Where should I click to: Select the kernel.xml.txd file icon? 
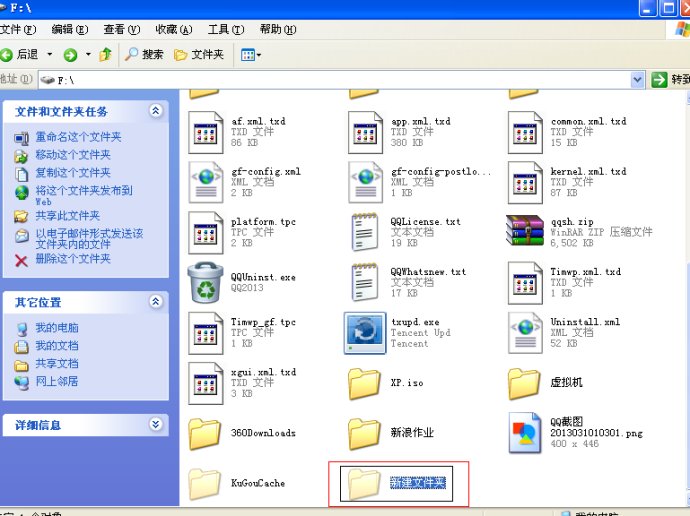(x=525, y=183)
